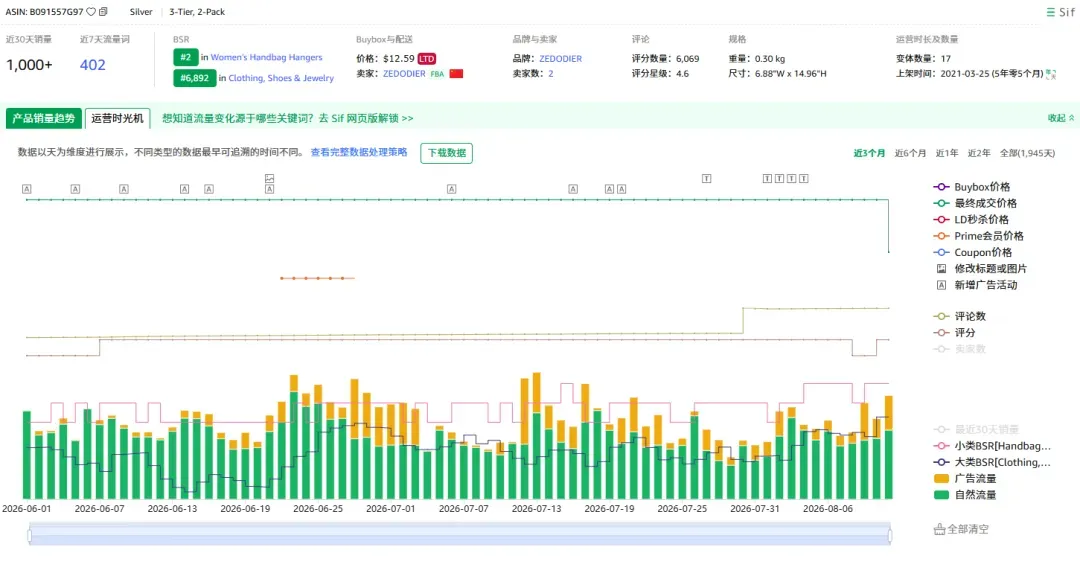This screenshot has height=576, width=1080.
Task: Select the 产品销量趋势 tab
Action: click(x=43, y=119)
